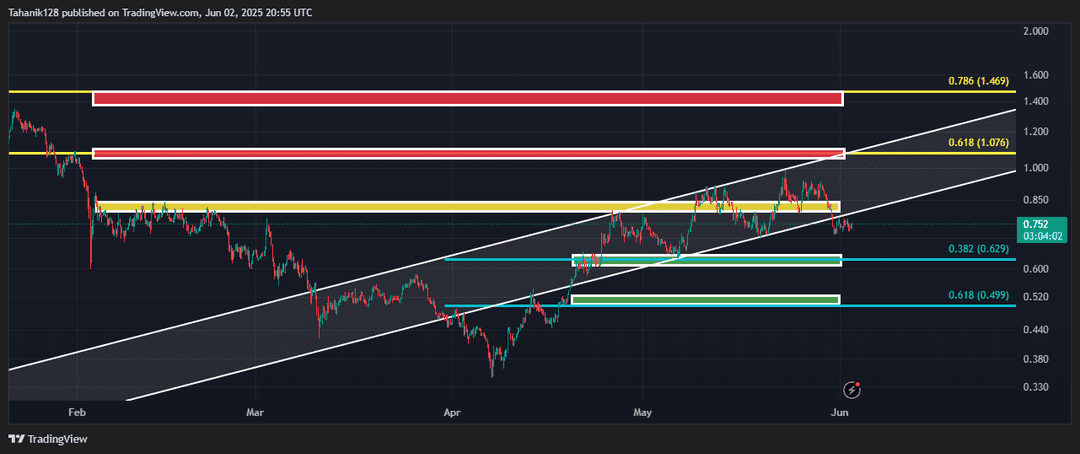Screen dimensions: 1080x454
Task: Click the yellow 0.618 (1.076) Fibonacci label
Action: point(978,143)
